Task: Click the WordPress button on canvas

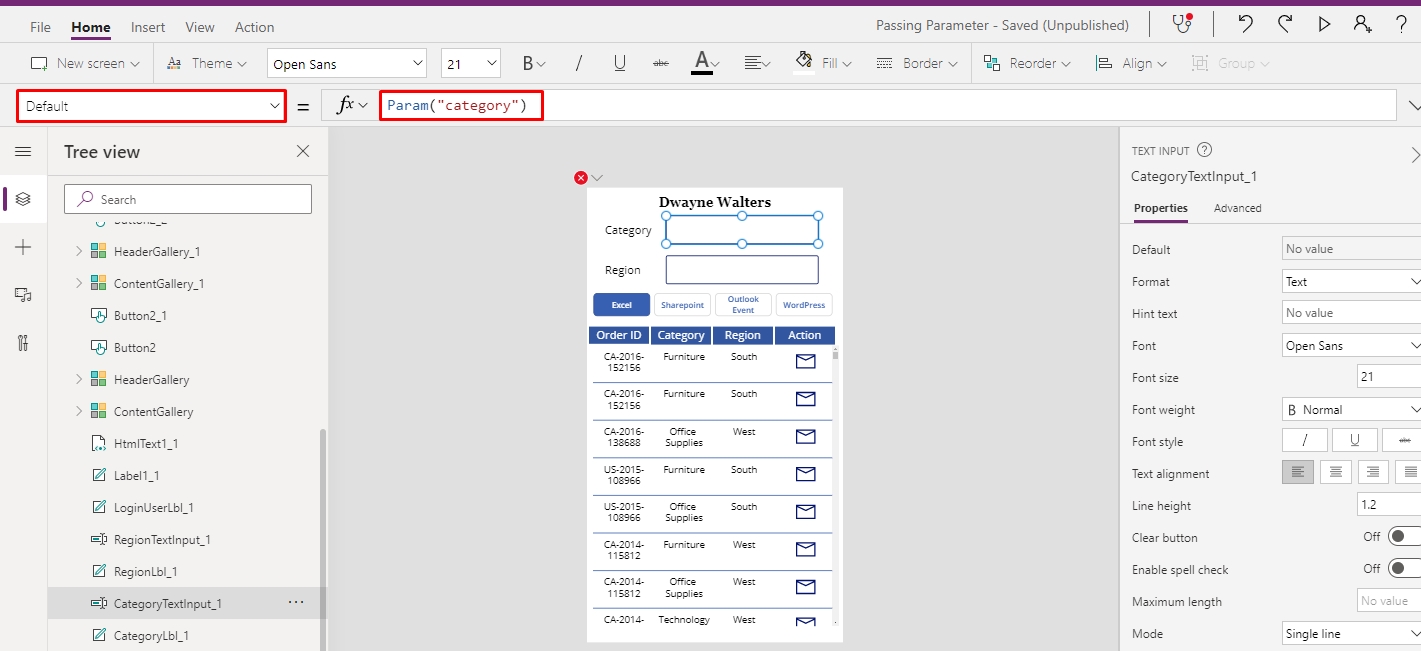Action: (x=804, y=305)
